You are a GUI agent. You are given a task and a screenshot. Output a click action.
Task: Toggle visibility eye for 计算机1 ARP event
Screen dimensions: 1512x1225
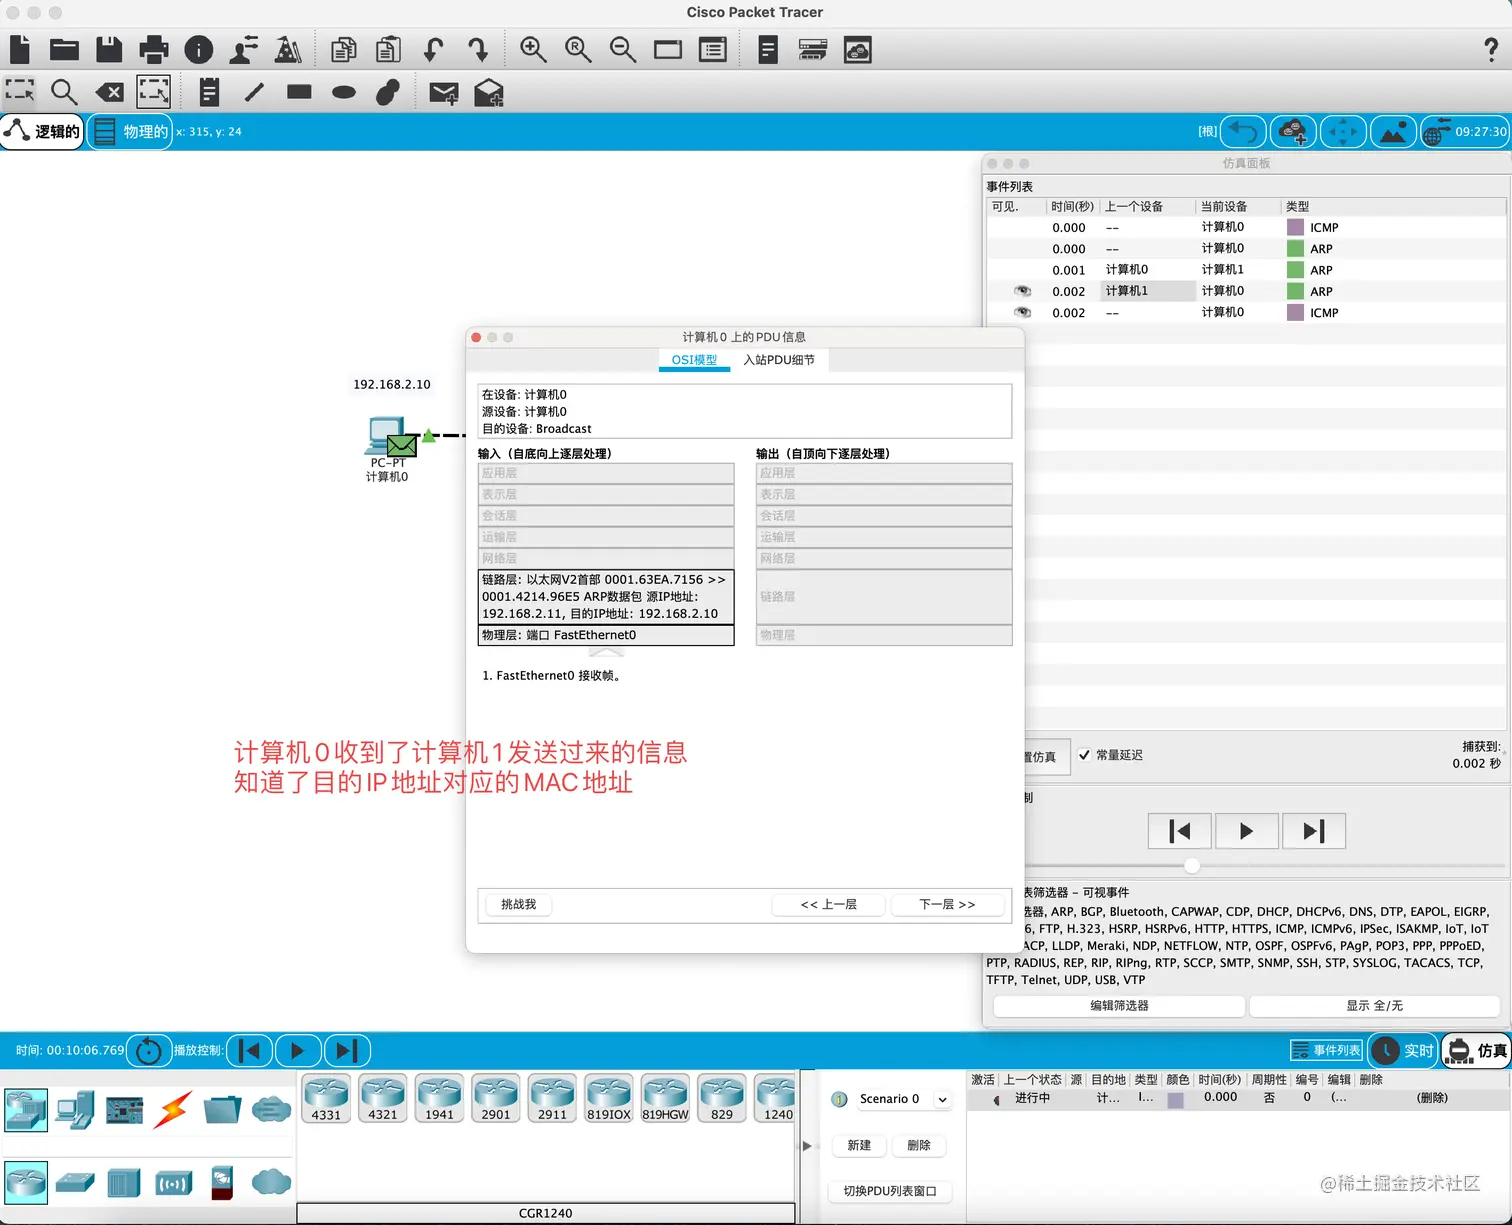[x=1022, y=291]
